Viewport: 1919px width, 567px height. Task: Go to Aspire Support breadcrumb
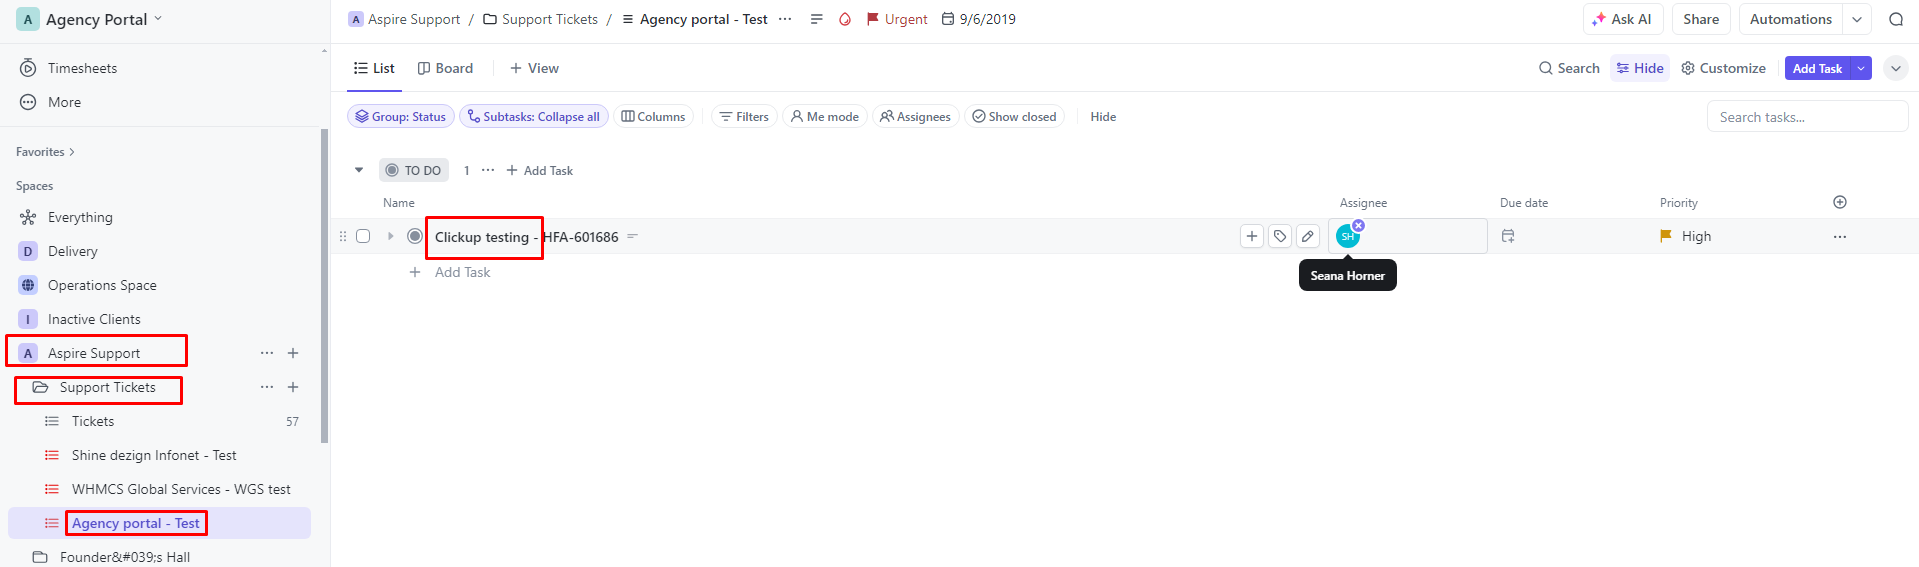click(x=404, y=19)
